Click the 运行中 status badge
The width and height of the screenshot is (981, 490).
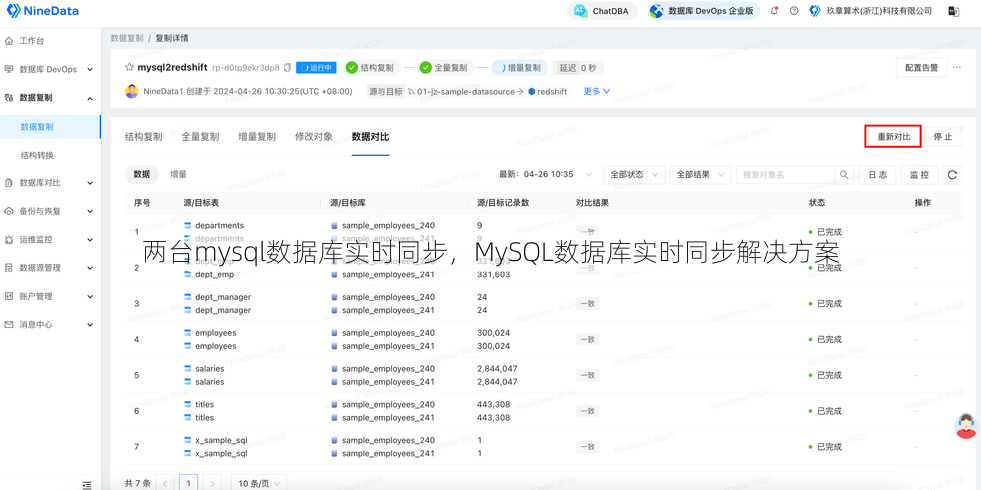click(x=317, y=68)
